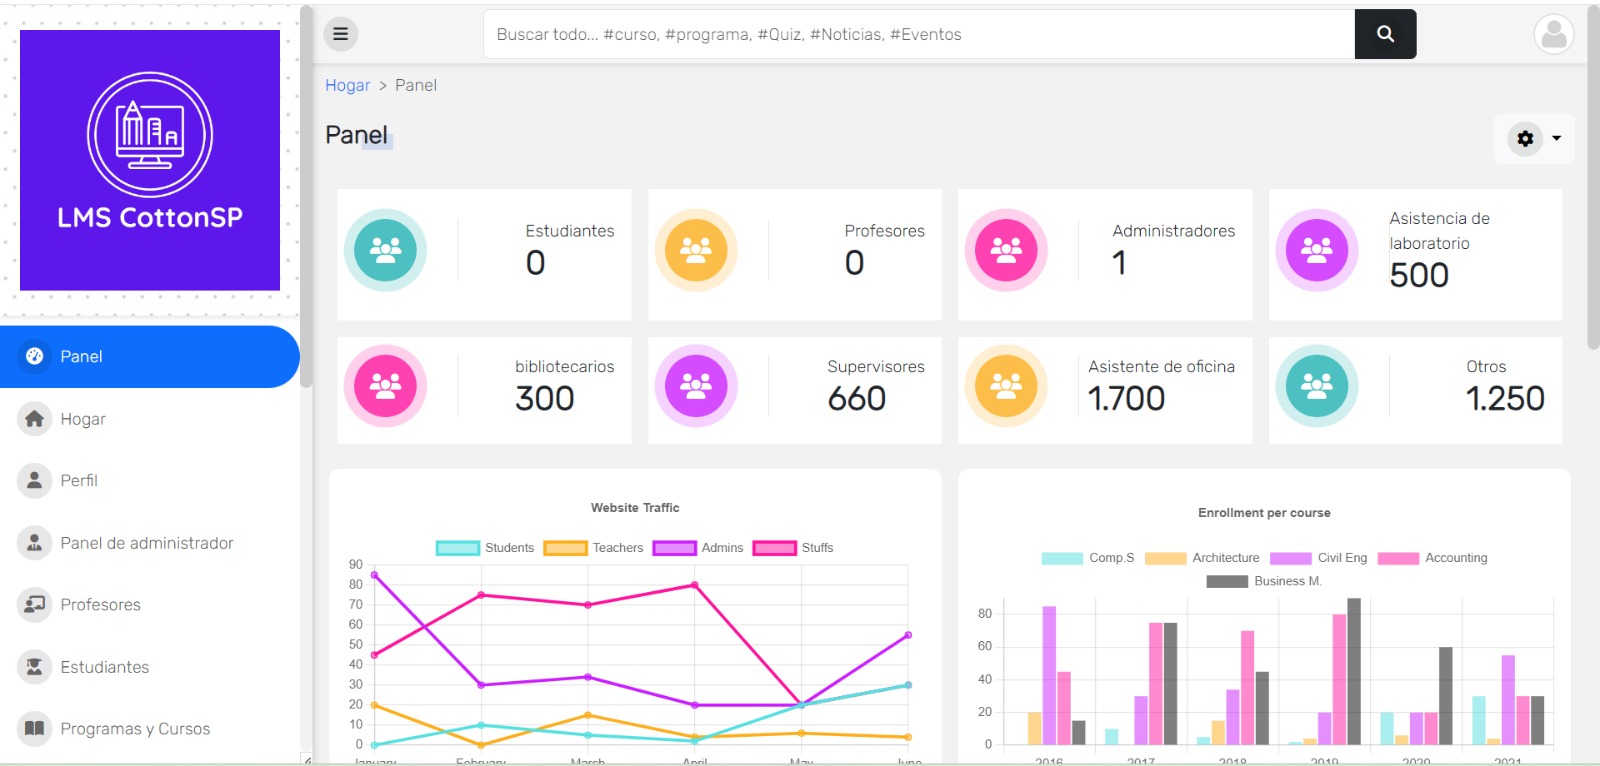Open the user avatar profile icon
The height and width of the screenshot is (766, 1600).
click(1554, 34)
